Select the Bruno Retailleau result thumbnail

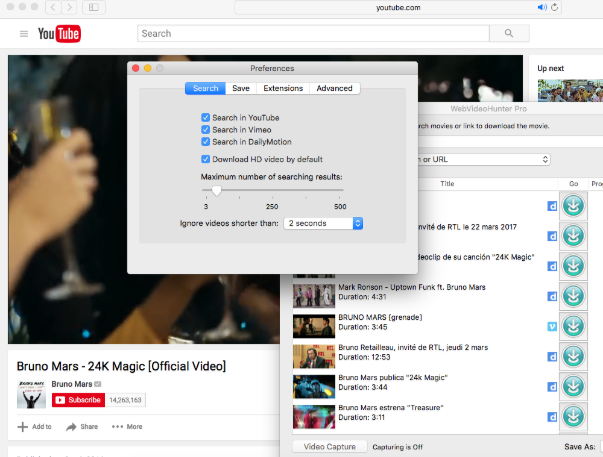tap(314, 356)
